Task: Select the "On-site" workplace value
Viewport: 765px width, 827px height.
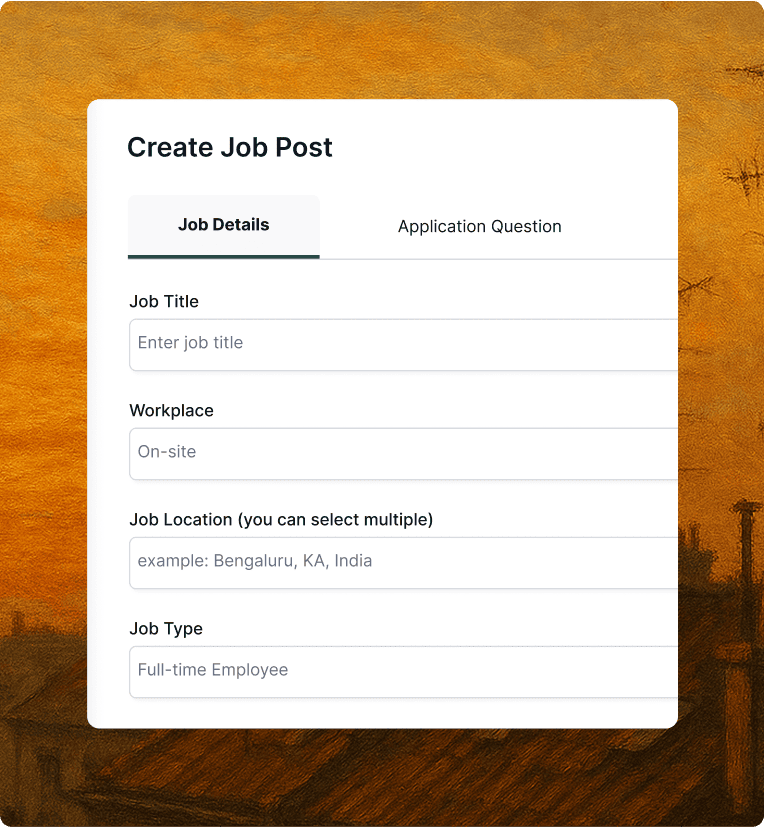Action: pyautogui.click(x=167, y=452)
